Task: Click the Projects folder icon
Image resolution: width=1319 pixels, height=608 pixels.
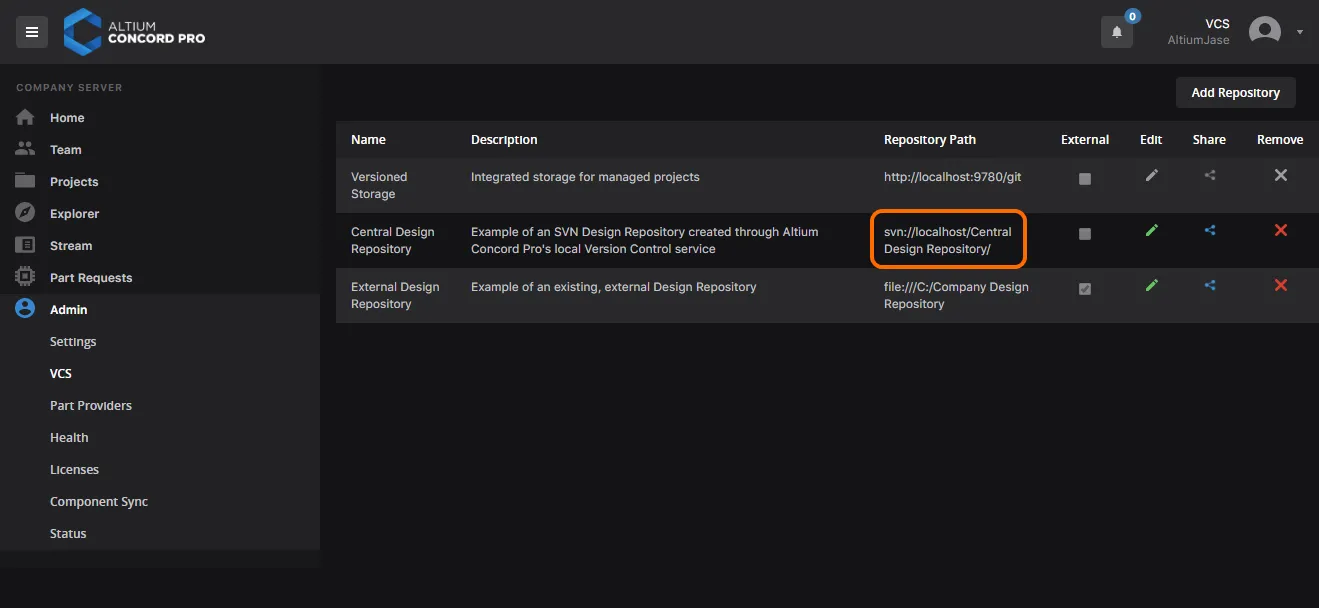Action: click(26, 182)
